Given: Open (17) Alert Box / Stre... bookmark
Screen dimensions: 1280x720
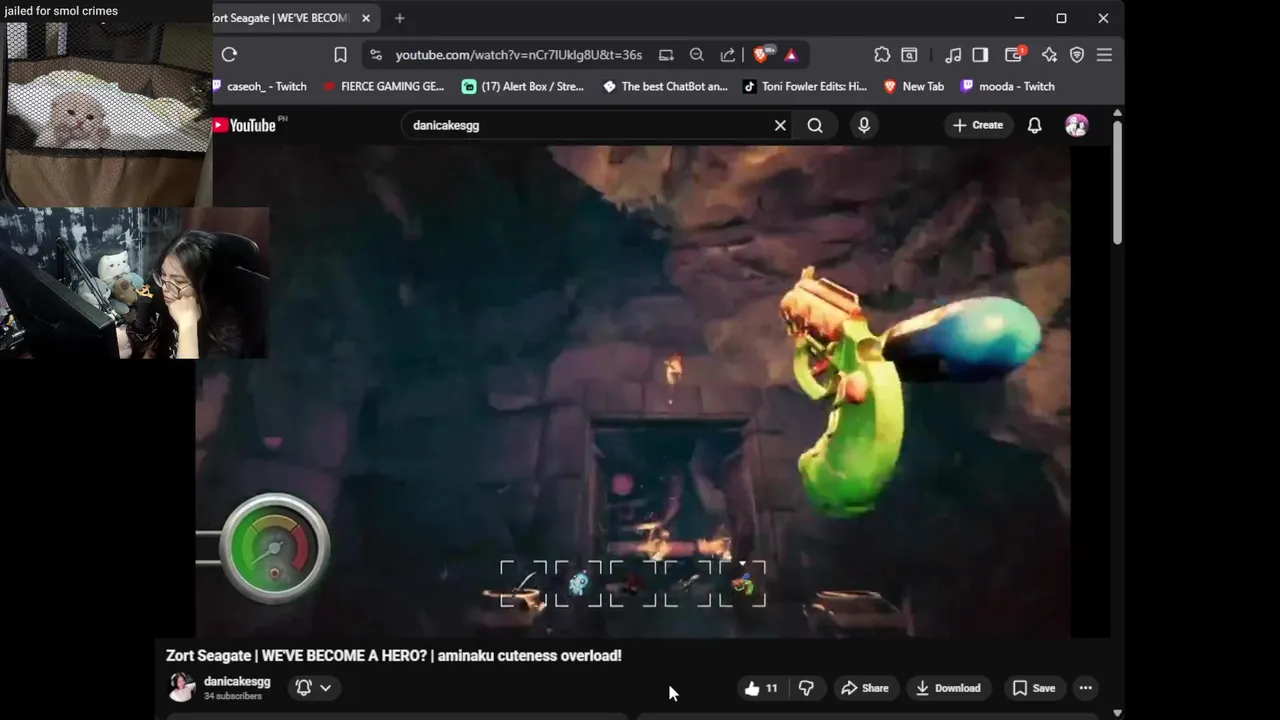Looking at the screenshot, I should coord(523,86).
